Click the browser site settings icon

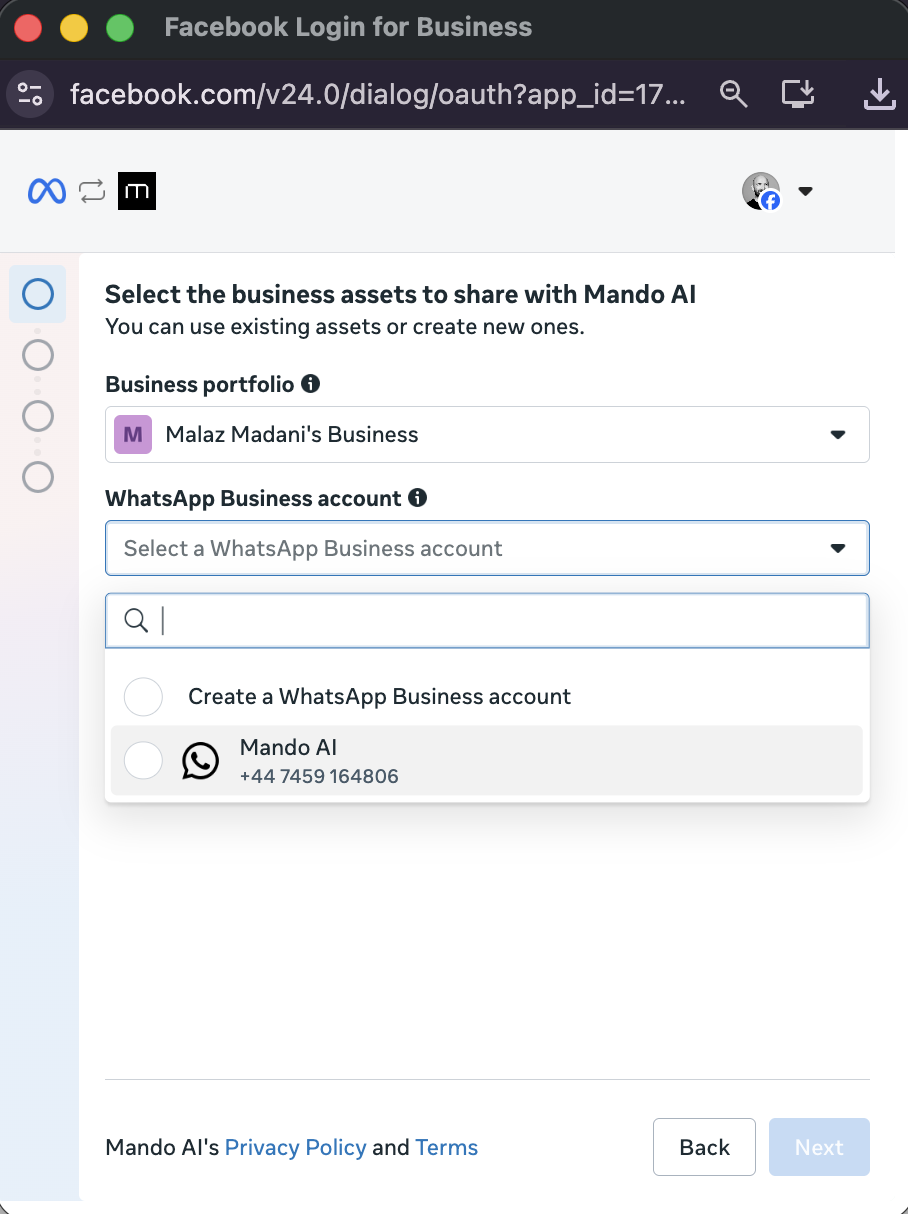(x=31, y=94)
